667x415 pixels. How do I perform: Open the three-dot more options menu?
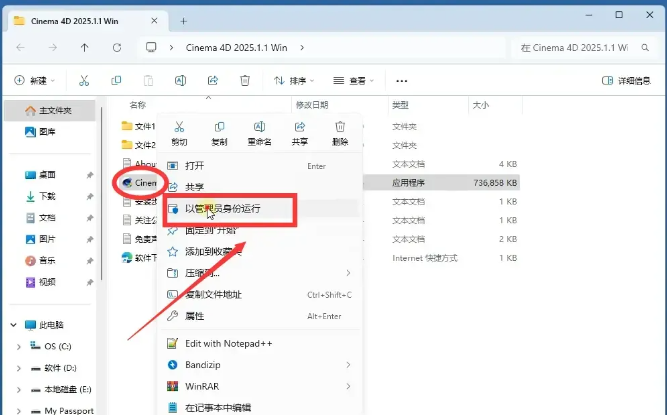click(x=402, y=81)
